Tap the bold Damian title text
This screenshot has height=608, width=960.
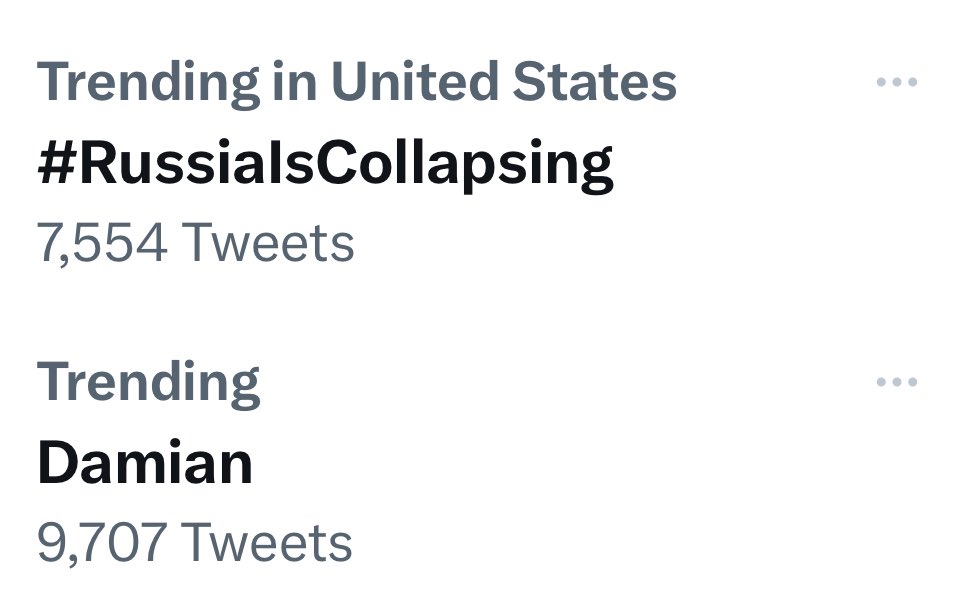[x=145, y=462]
